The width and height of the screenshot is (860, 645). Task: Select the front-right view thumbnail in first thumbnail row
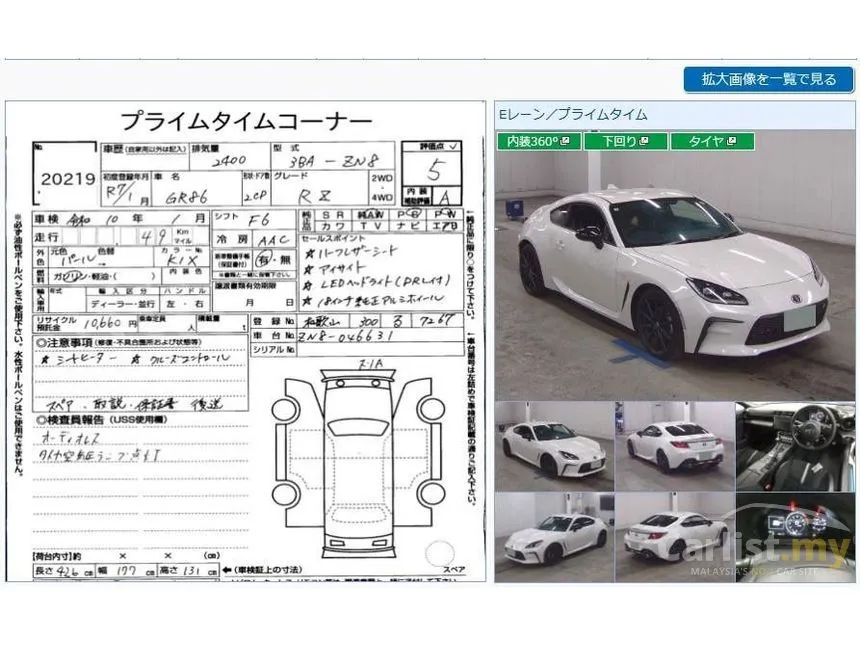554,446
